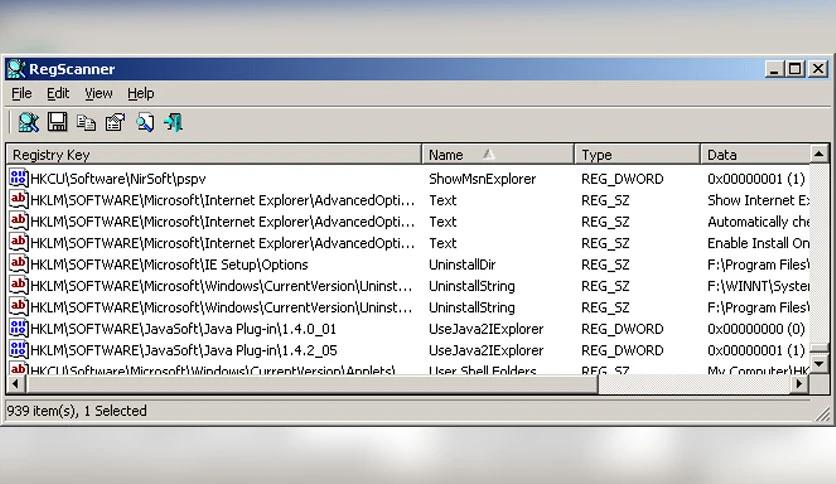Open the View menu
The image size is (836, 484).
pos(99,93)
